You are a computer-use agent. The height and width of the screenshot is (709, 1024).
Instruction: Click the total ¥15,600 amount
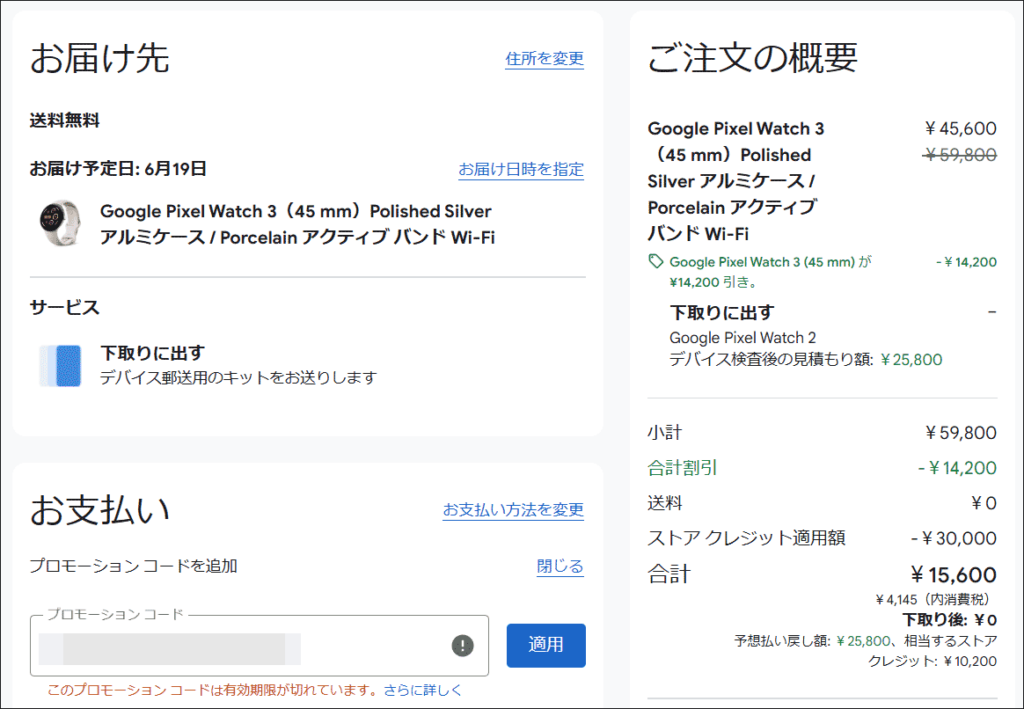pos(954,575)
